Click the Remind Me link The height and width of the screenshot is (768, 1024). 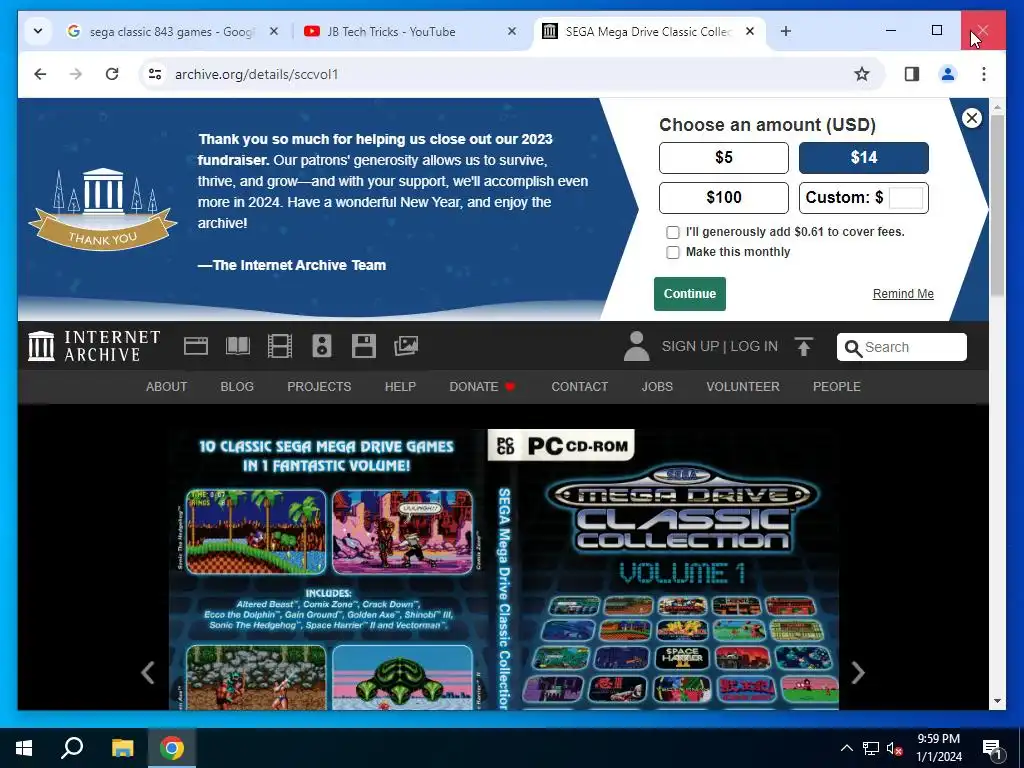(x=903, y=294)
